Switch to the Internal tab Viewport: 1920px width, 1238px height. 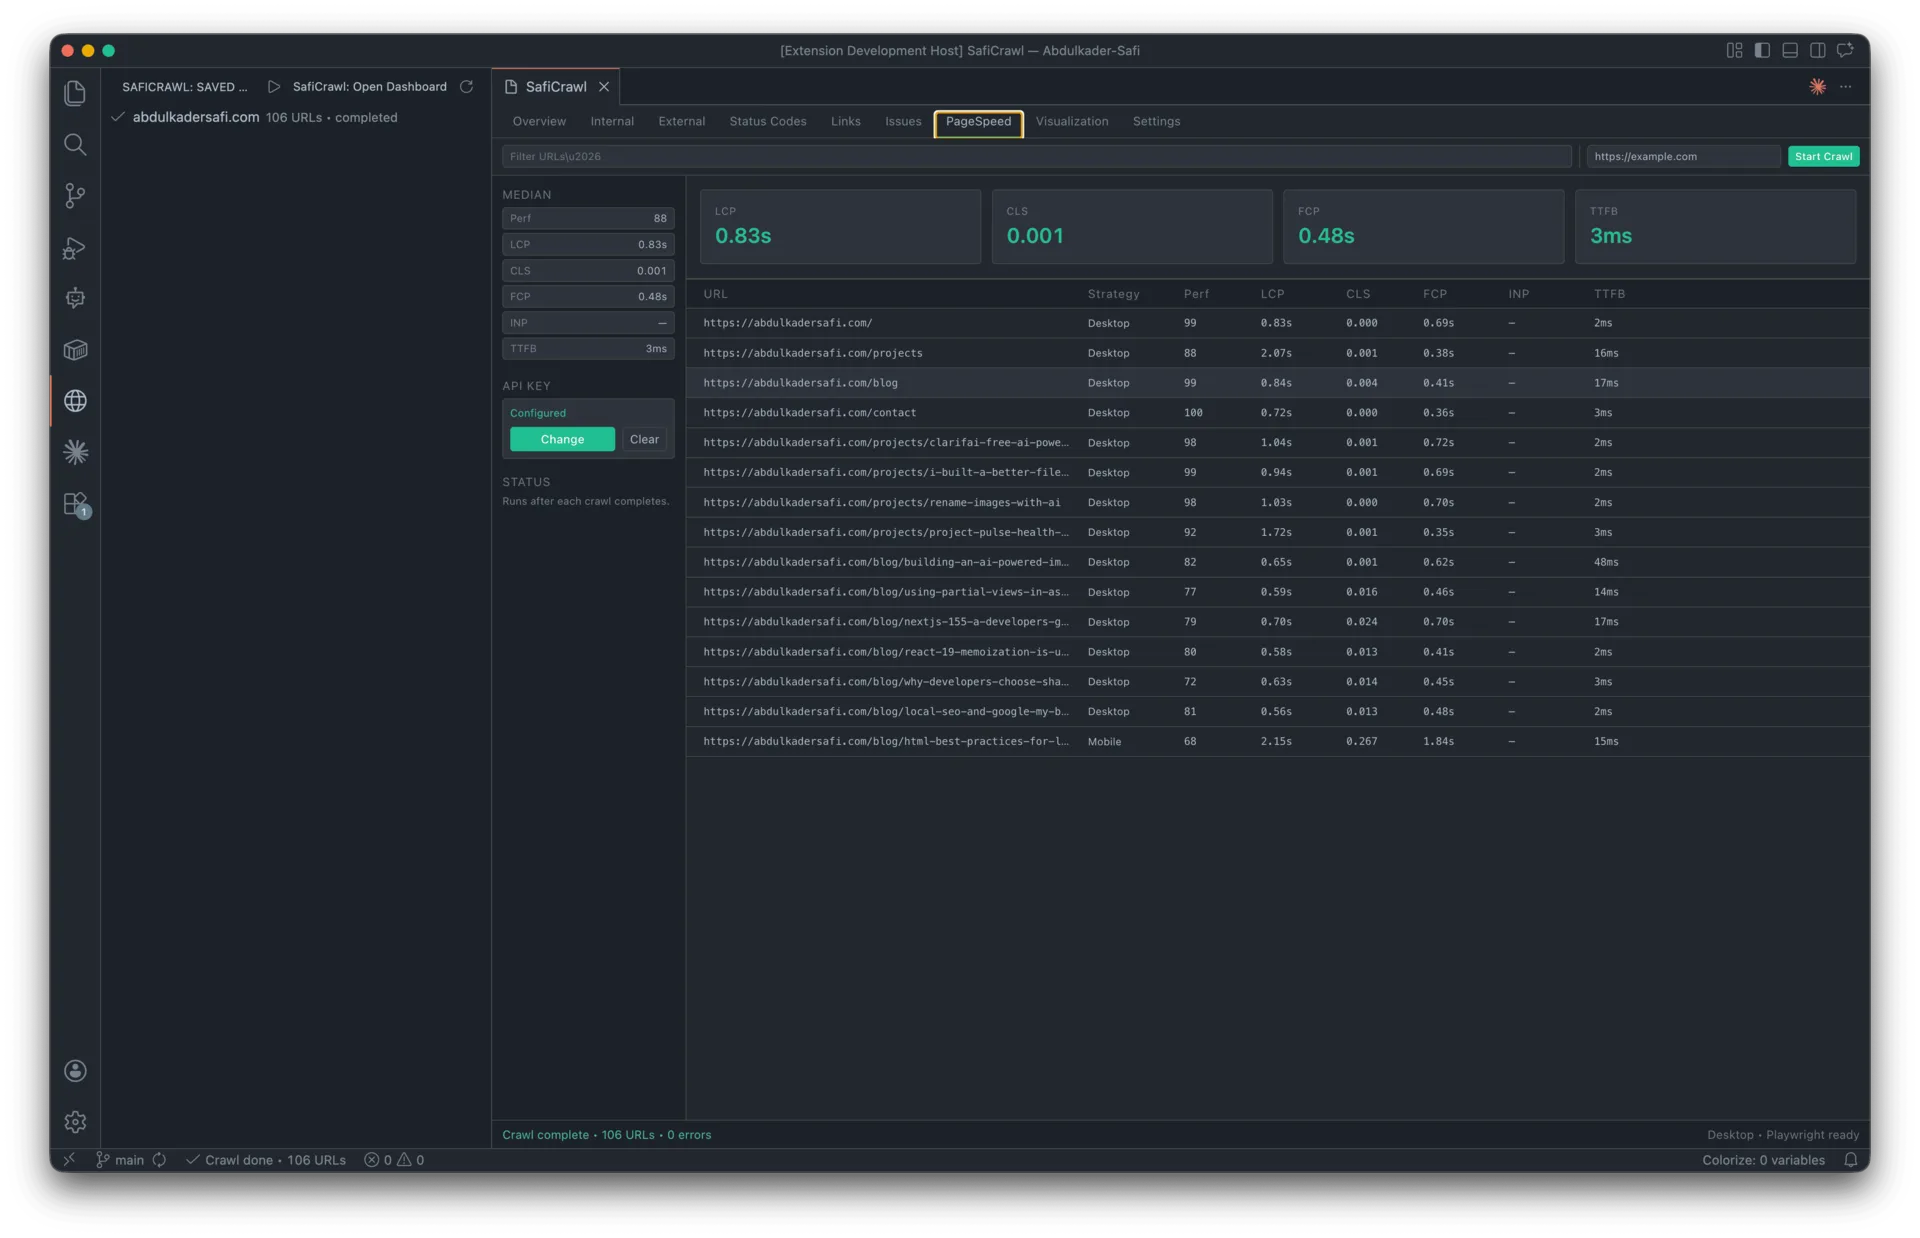(612, 122)
